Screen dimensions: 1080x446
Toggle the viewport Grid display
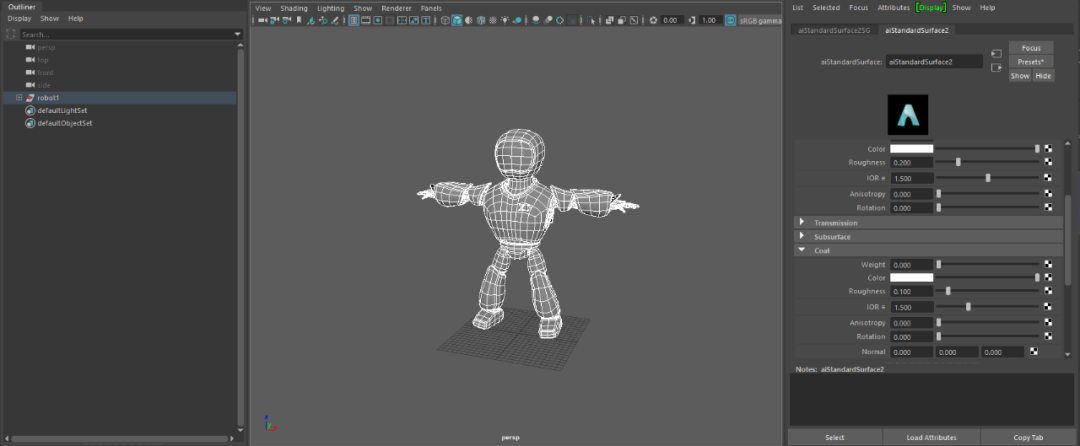pos(353,21)
